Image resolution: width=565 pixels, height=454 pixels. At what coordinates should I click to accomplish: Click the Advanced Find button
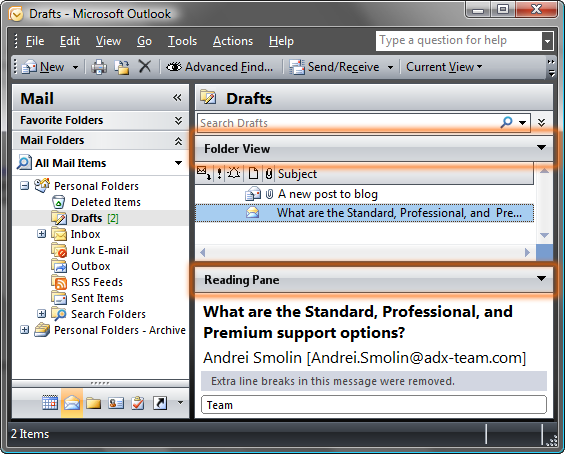pyautogui.click(x=219, y=67)
